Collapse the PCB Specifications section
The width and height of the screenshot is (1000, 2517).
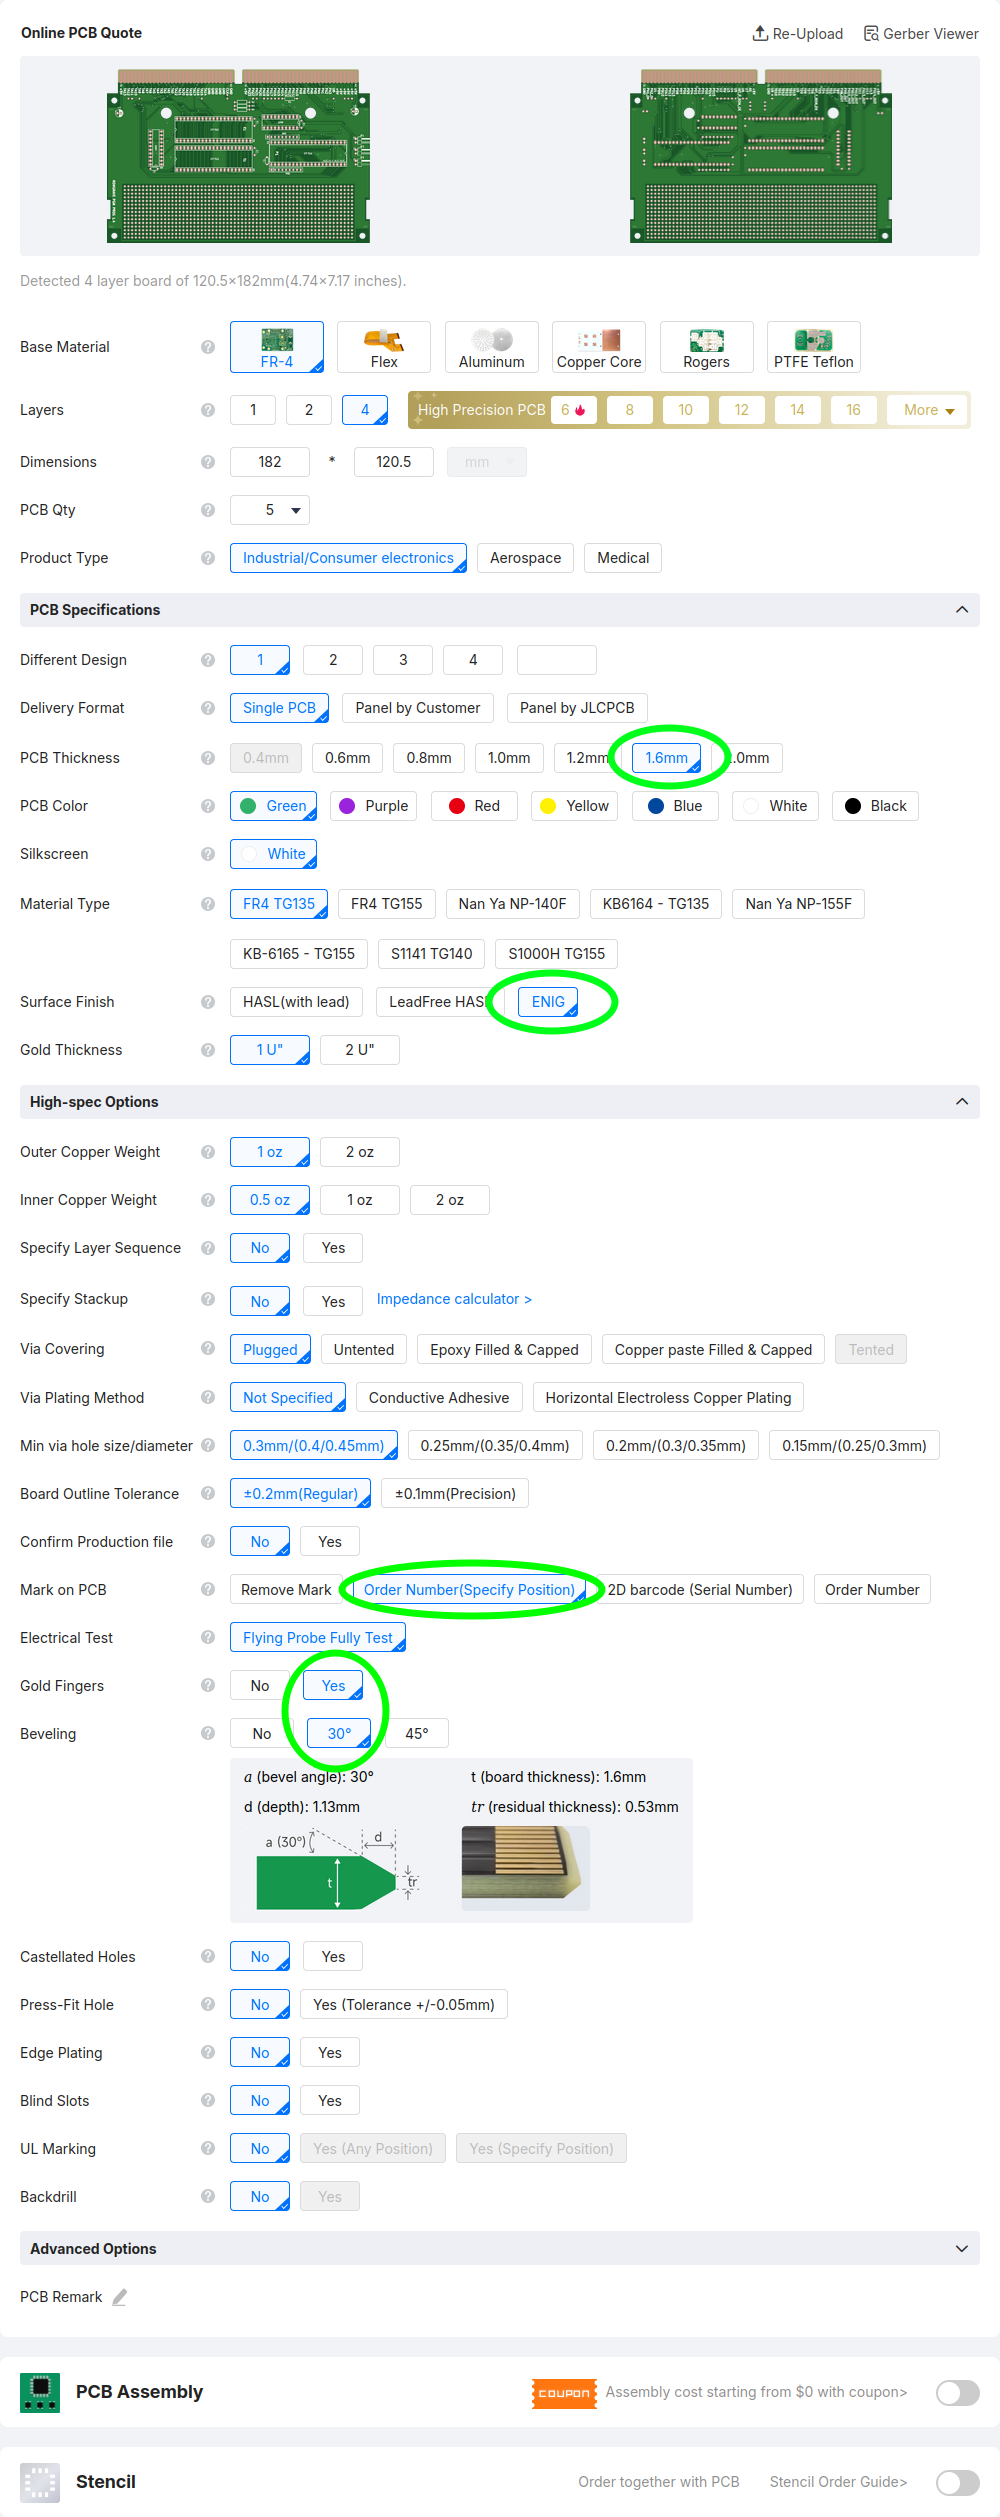(961, 610)
